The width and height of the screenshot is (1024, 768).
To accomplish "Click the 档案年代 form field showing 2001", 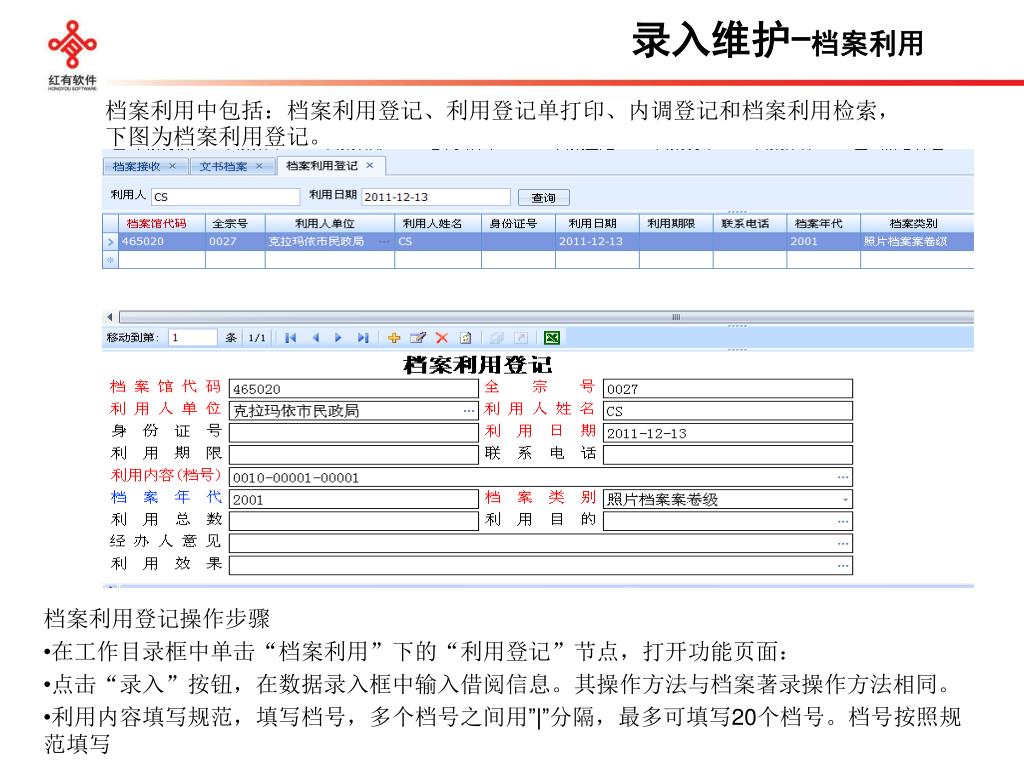I will 354,500.
